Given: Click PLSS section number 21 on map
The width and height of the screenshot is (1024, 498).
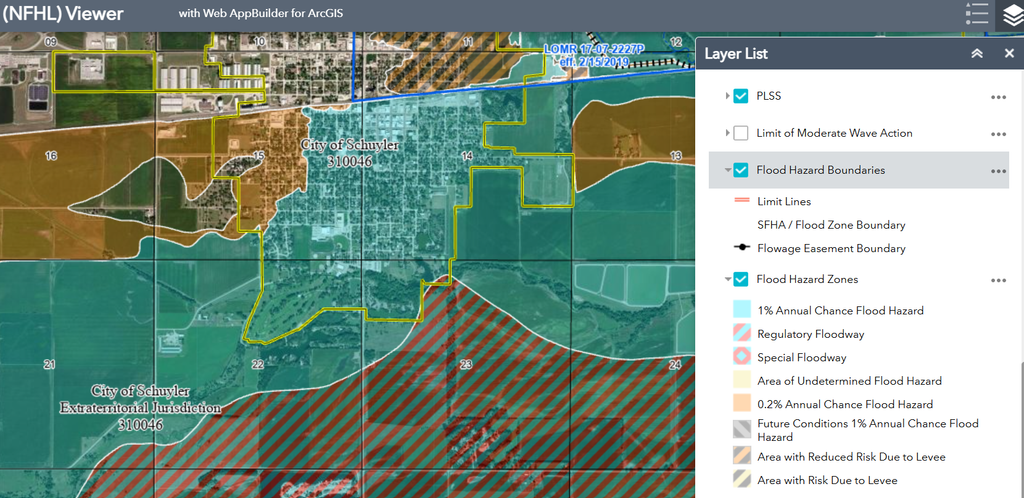Looking at the screenshot, I should coord(50,364).
